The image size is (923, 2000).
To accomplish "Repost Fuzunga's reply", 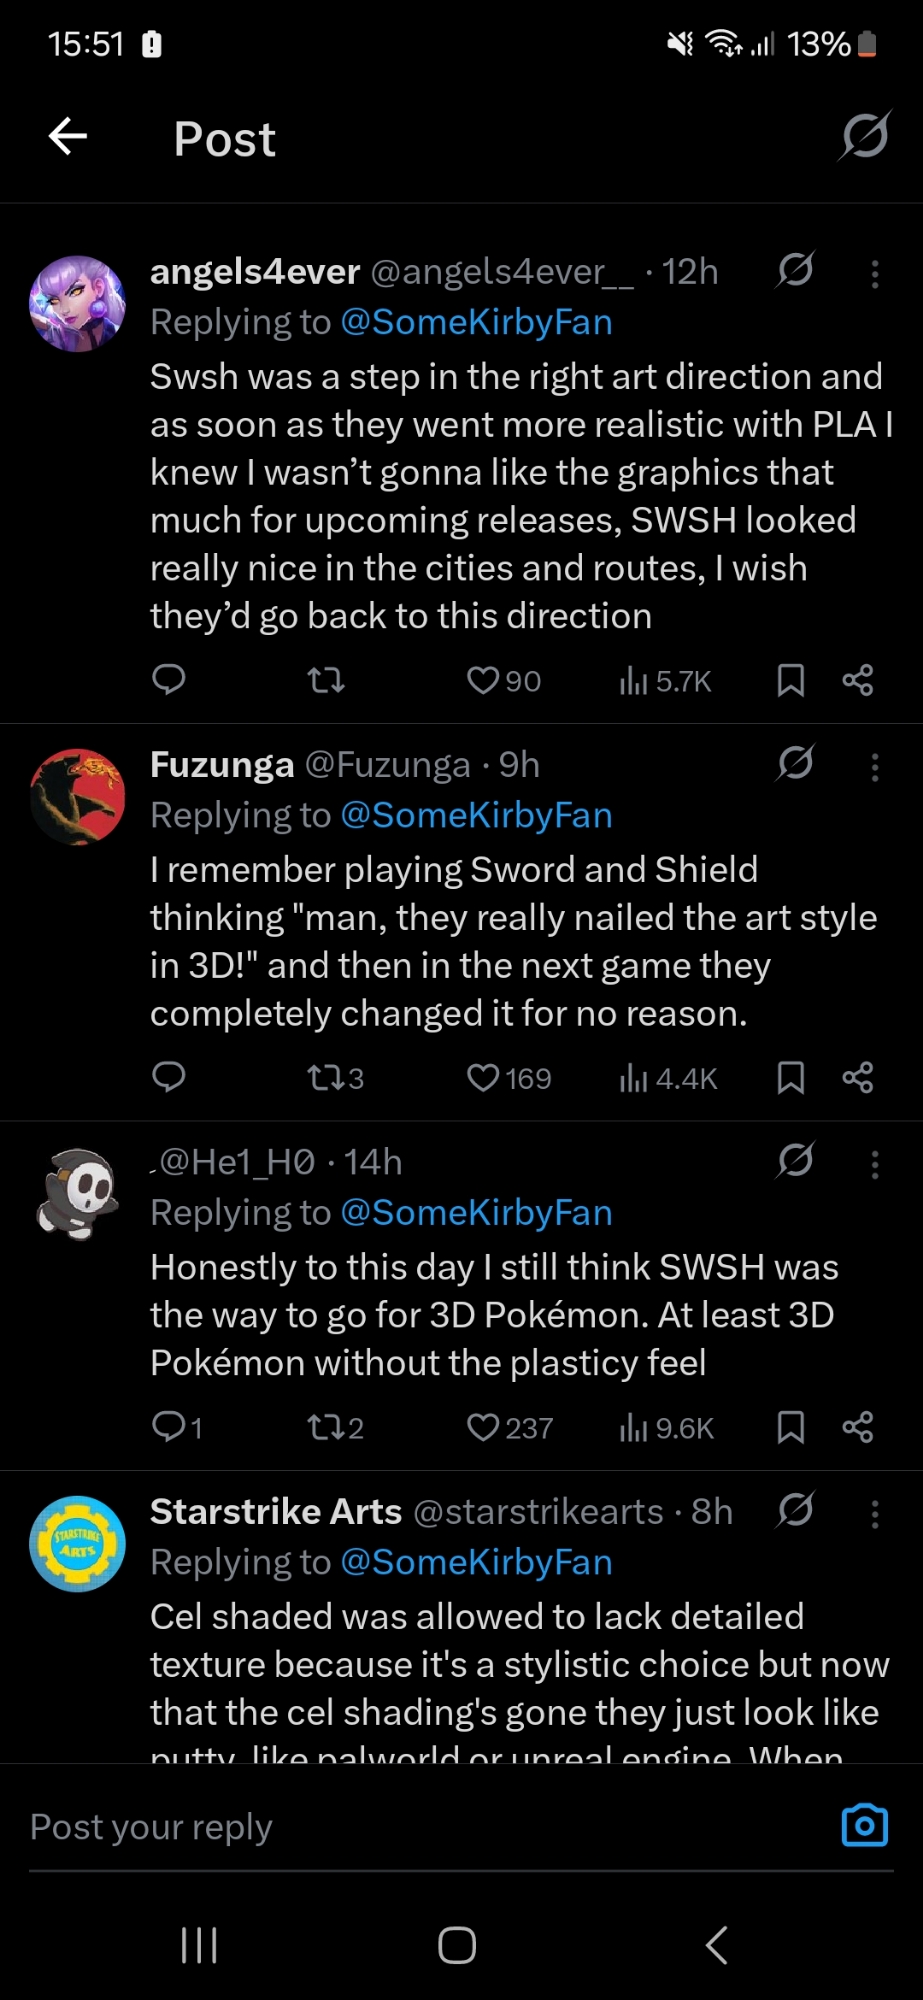I will pos(325,1078).
